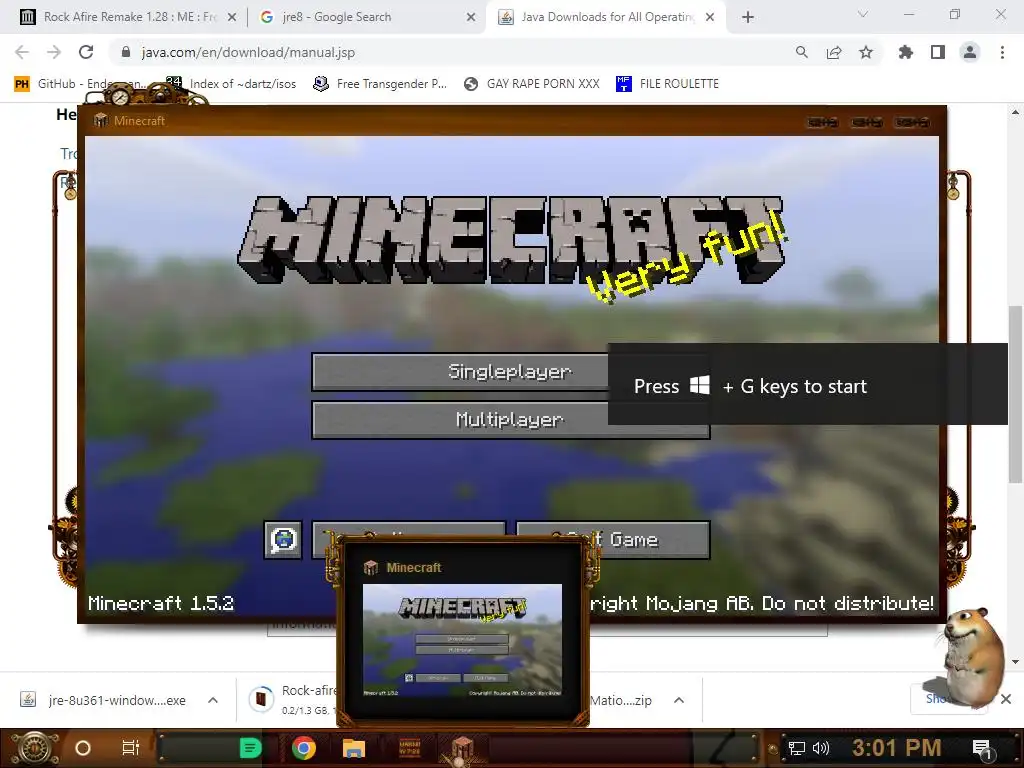Click the page scrollbar down arrow

(1015, 662)
